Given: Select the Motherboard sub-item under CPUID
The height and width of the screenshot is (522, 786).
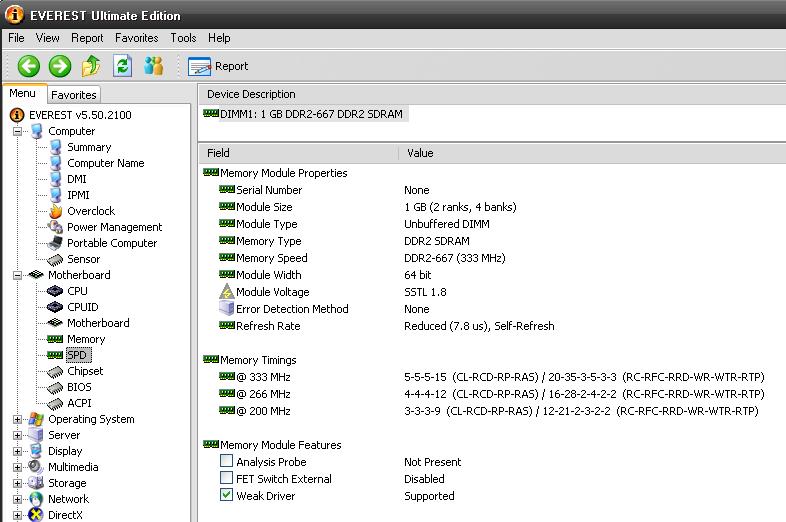Looking at the screenshot, I should click(98, 323).
